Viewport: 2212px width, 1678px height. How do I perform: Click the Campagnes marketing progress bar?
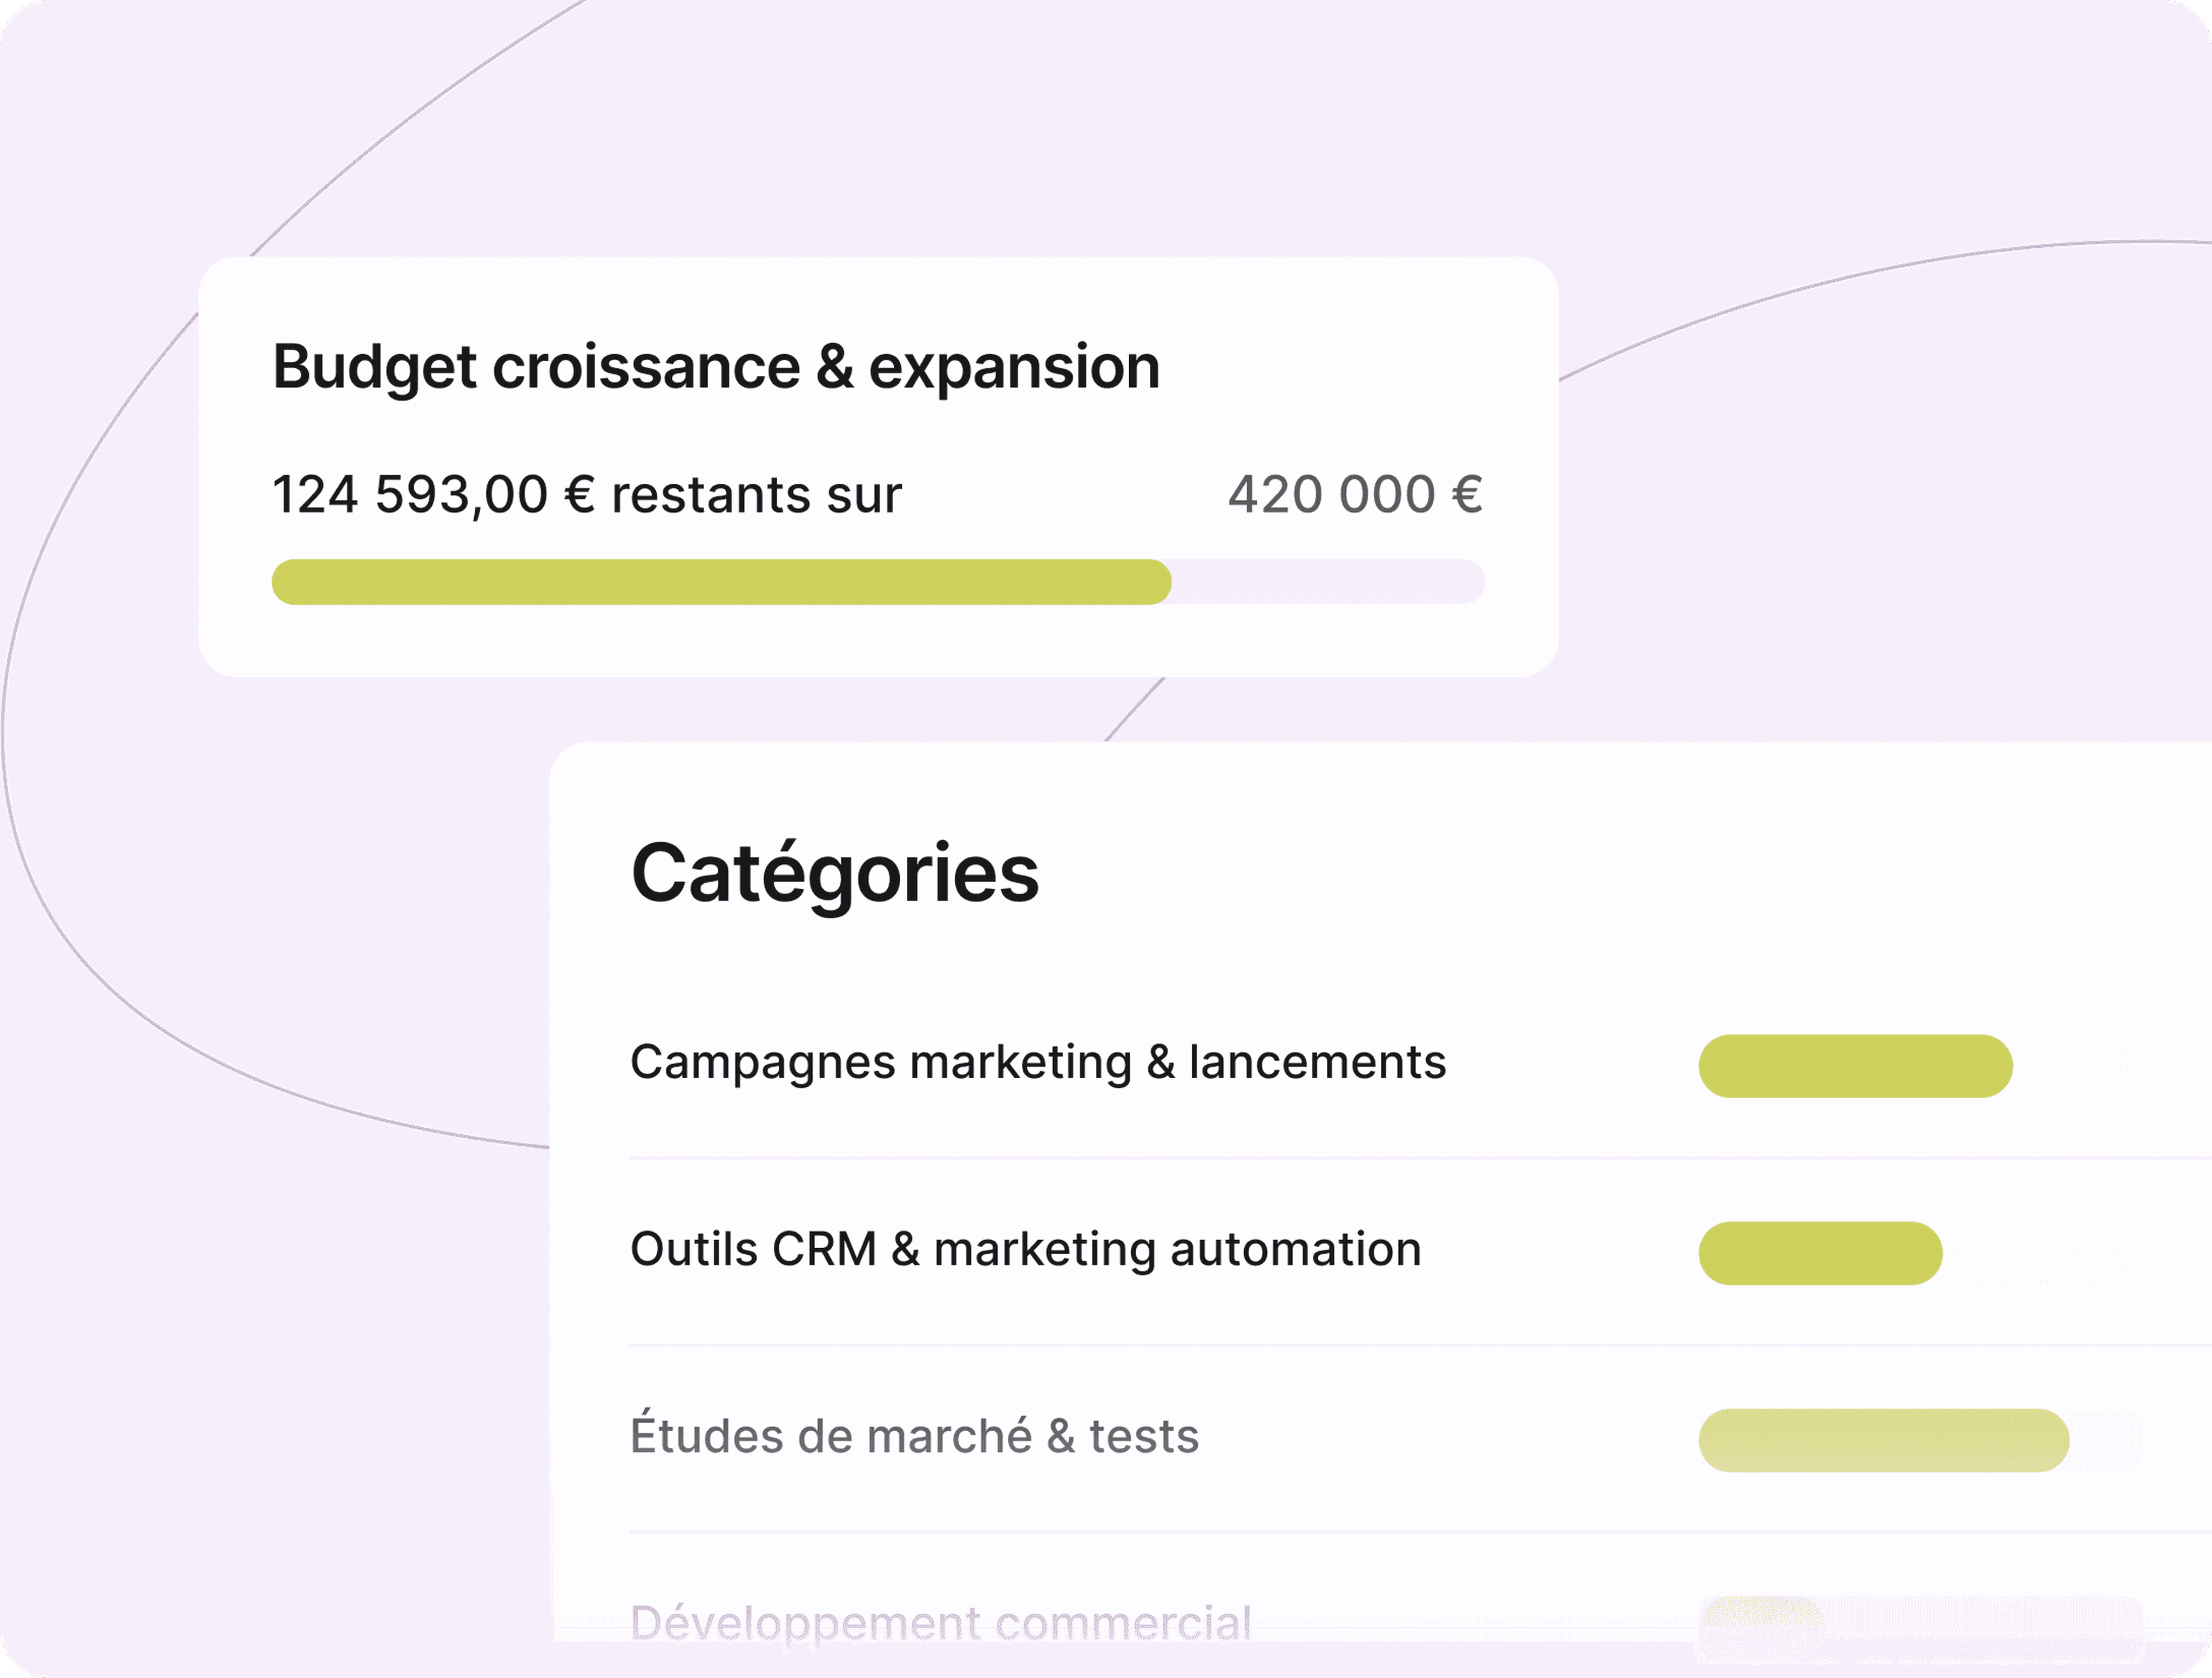pos(1920,1066)
